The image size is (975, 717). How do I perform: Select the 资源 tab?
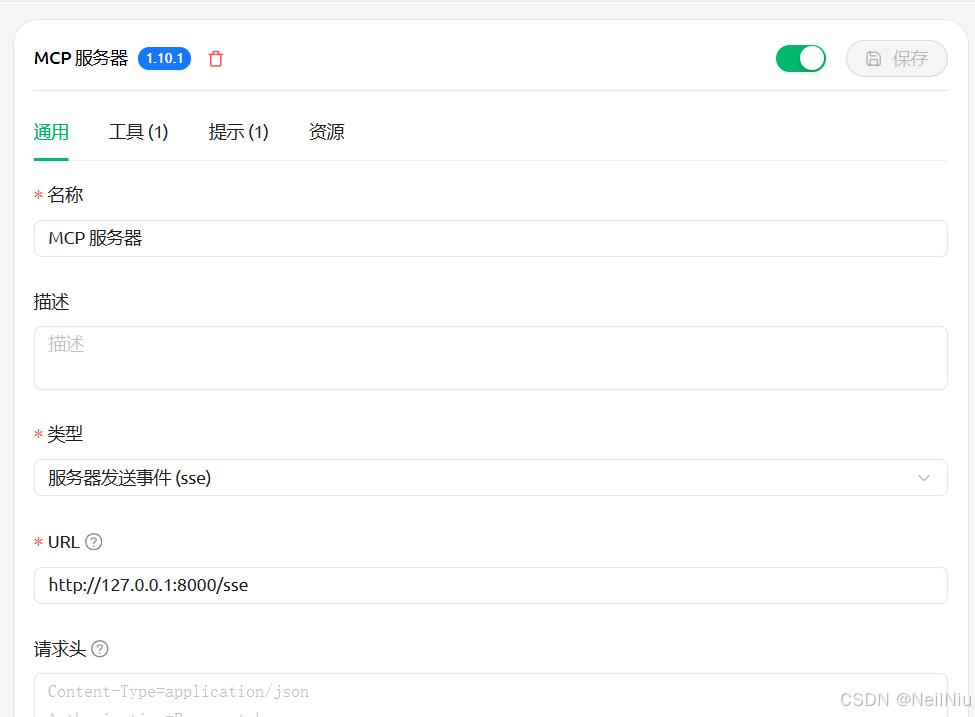[326, 131]
